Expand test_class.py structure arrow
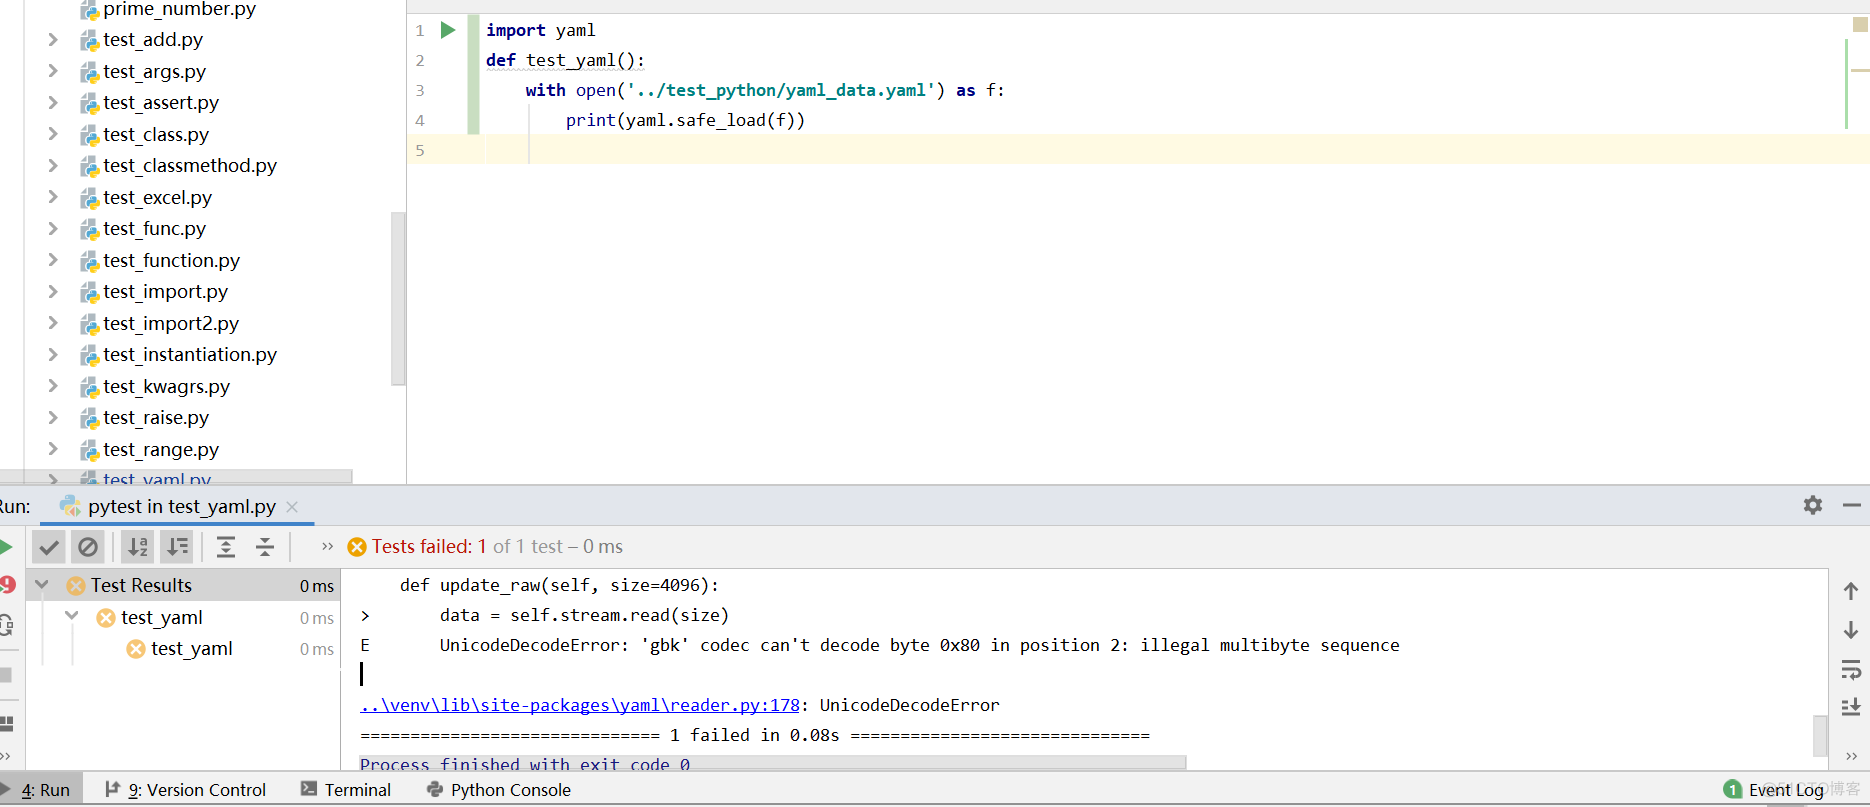This screenshot has width=1870, height=807. click(53, 134)
